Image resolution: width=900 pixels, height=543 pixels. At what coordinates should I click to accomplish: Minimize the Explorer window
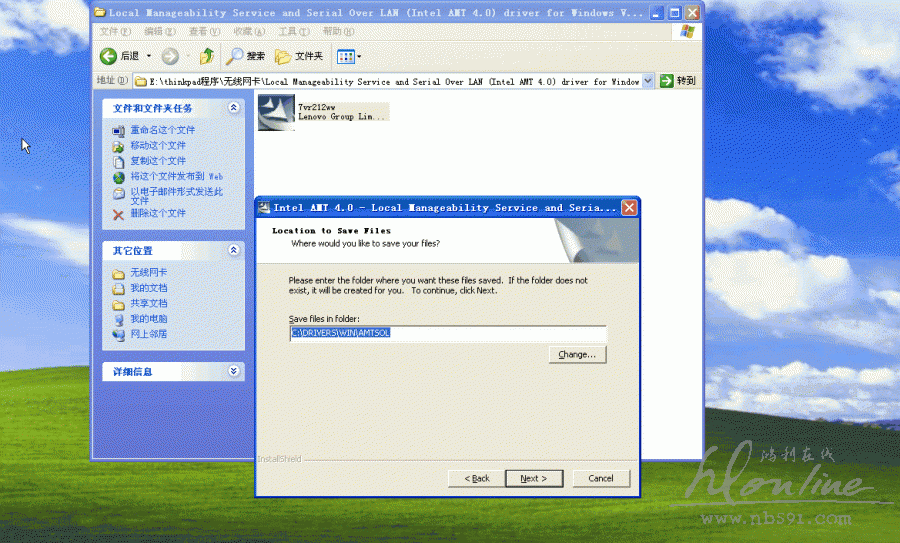click(657, 13)
